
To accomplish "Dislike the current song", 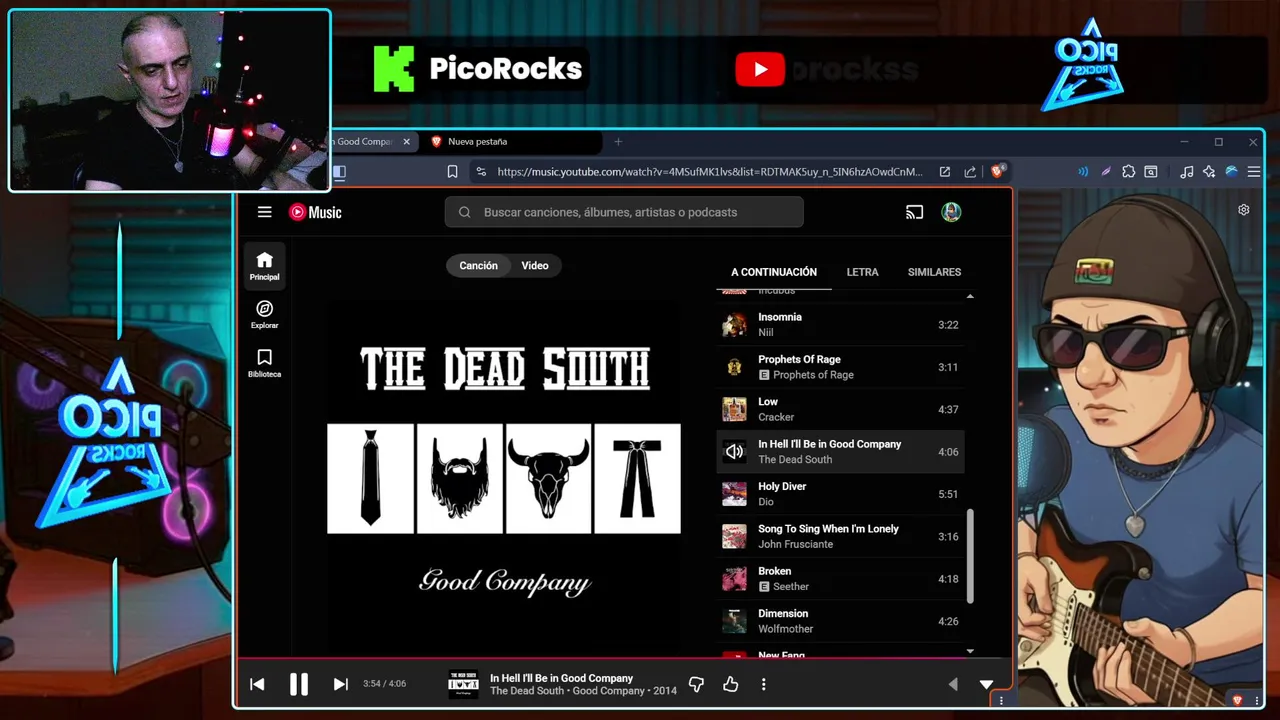I will (696, 684).
